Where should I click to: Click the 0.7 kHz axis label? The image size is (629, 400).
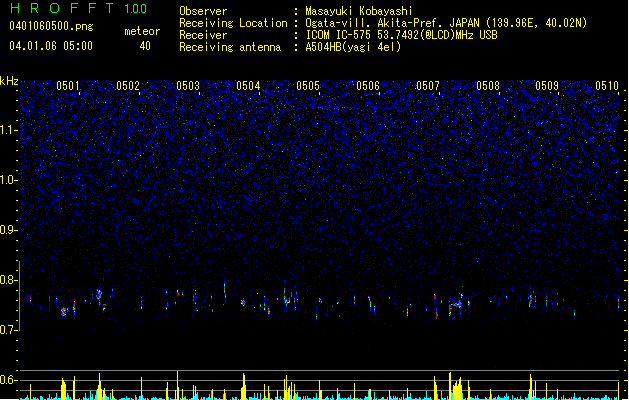click(x=8, y=330)
